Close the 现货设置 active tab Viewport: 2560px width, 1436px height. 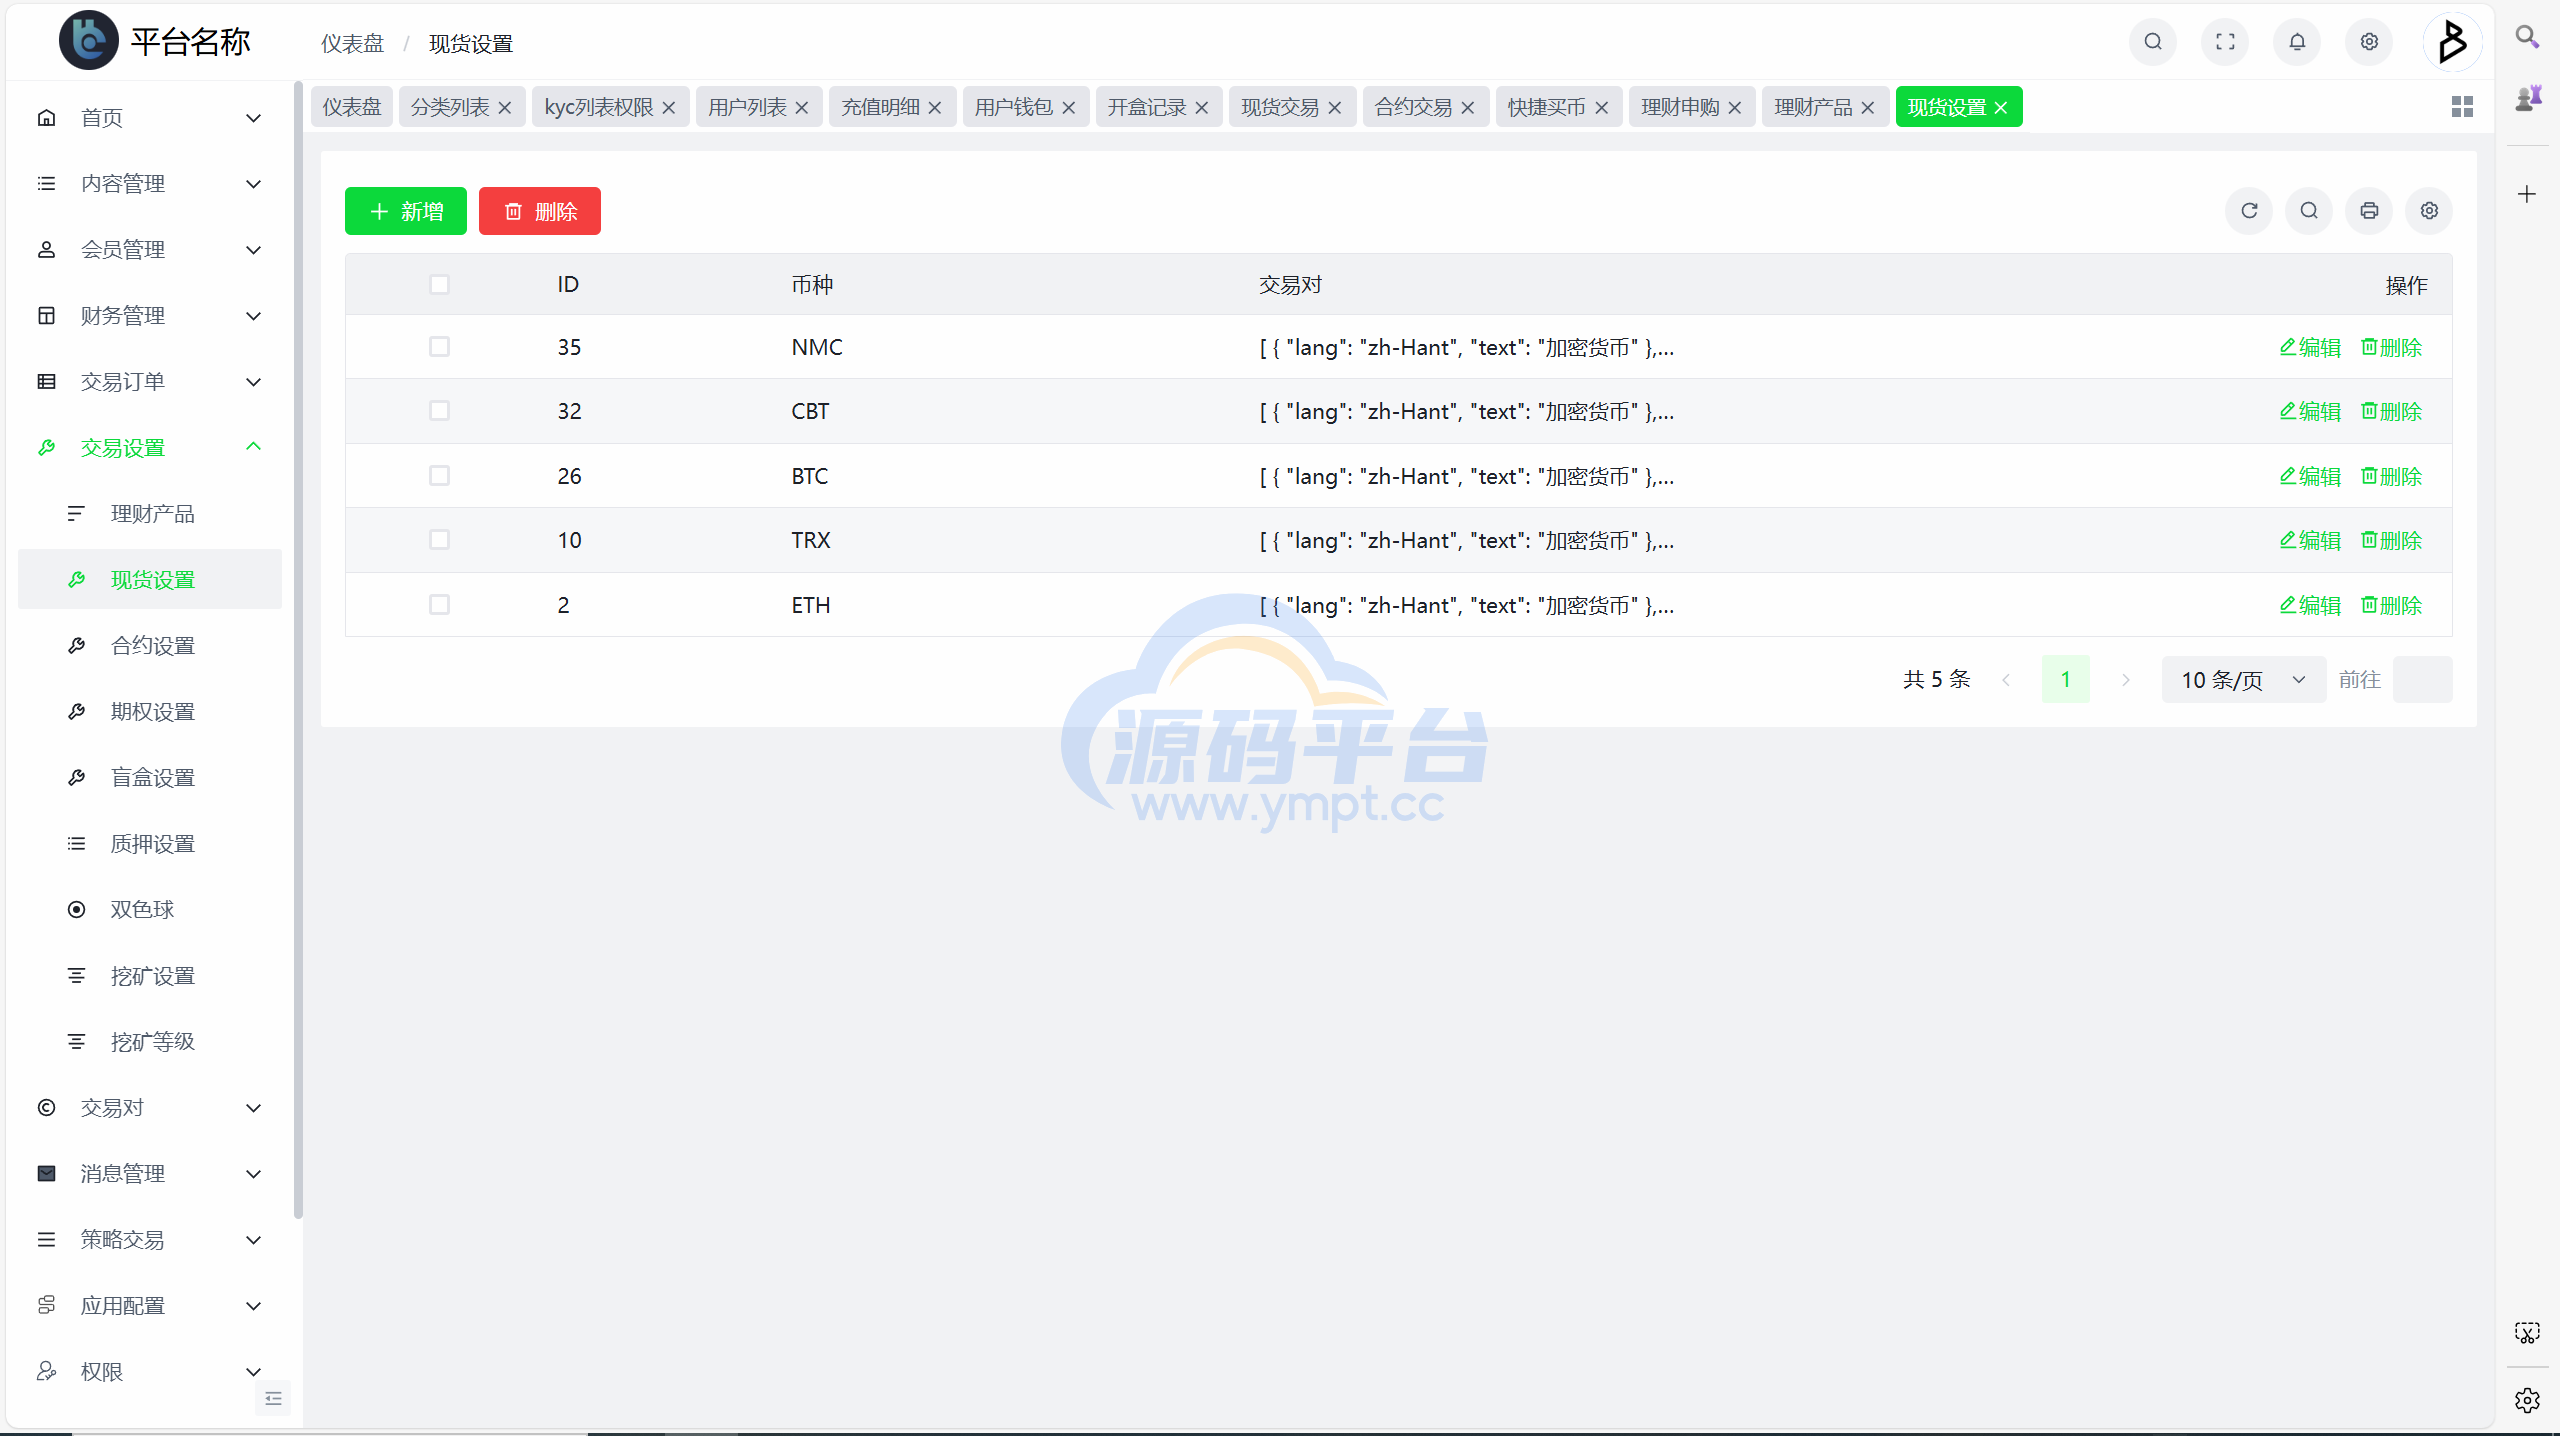click(2001, 108)
